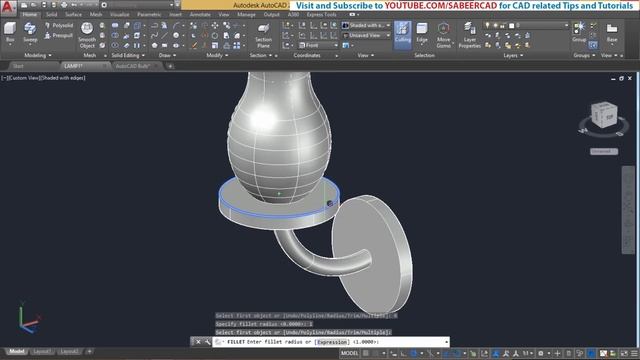Image resolution: width=640 pixels, height=360 pixels.
Task: Open the AutoCAD application menu
Action: pos(8,7)
